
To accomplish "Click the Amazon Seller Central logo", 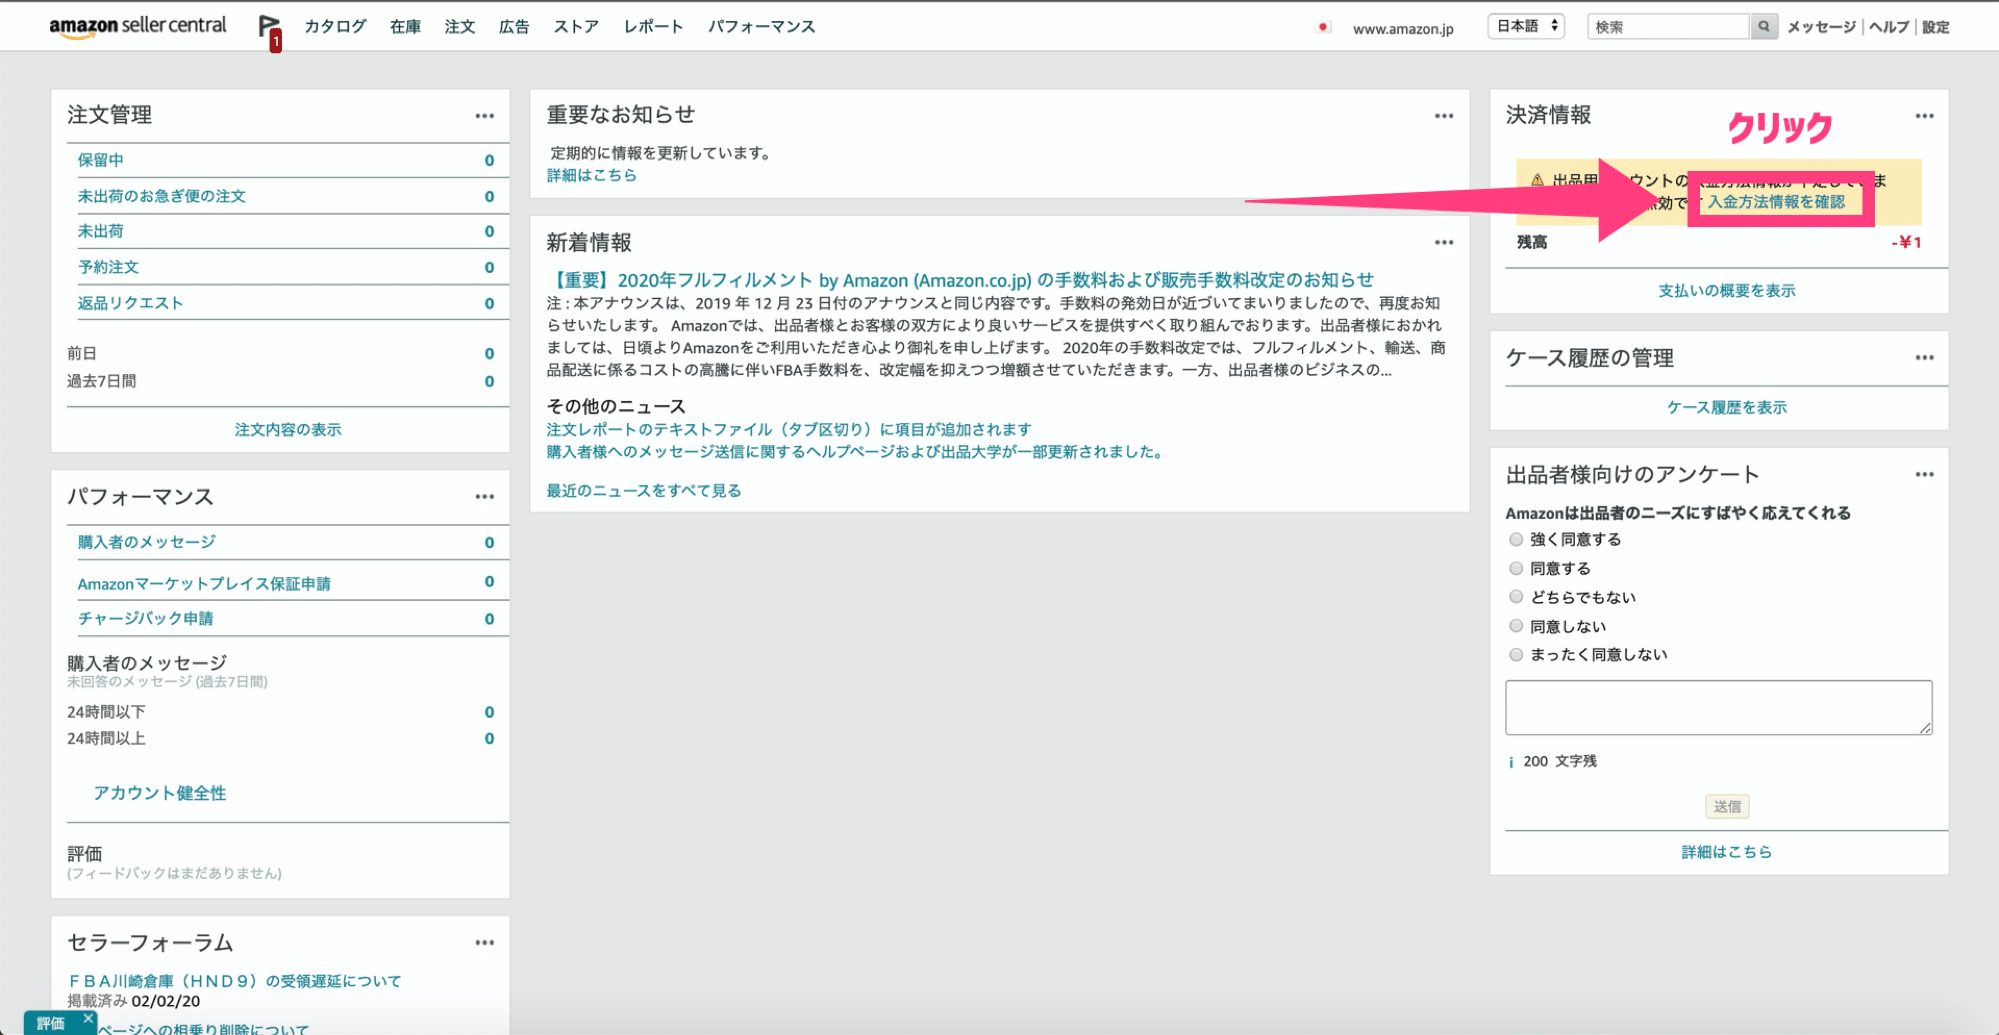I will [x=138, y=26].
